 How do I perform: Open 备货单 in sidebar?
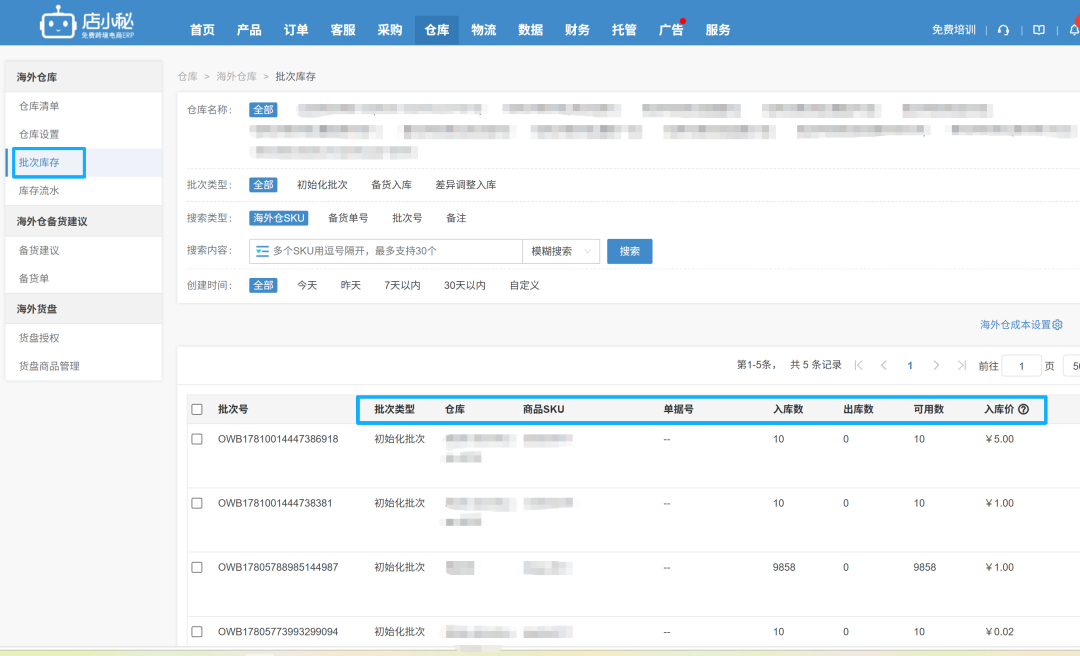coord(34,278)
